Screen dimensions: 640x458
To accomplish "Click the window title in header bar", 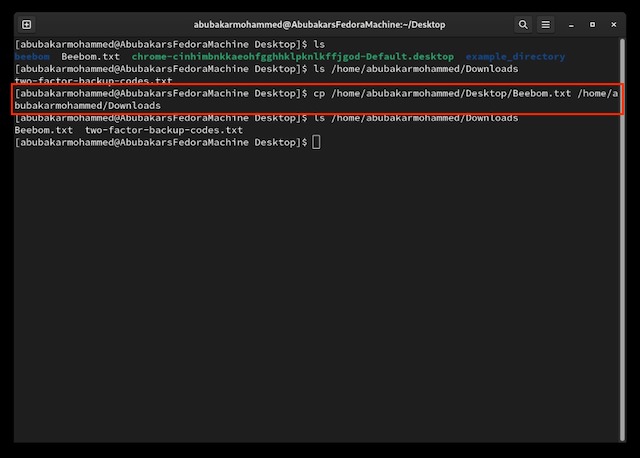I will (319, 24).
